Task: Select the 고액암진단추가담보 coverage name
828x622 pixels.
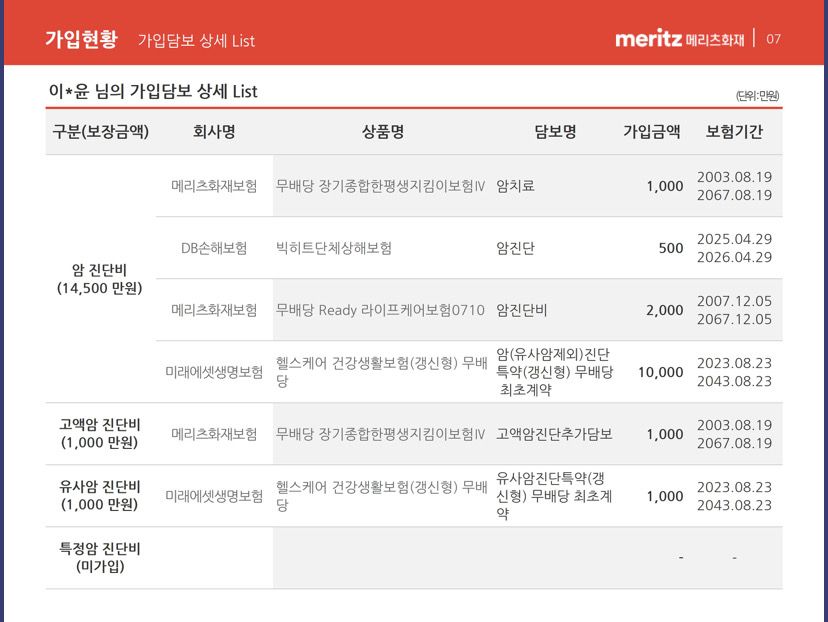Action: point(554,434)
